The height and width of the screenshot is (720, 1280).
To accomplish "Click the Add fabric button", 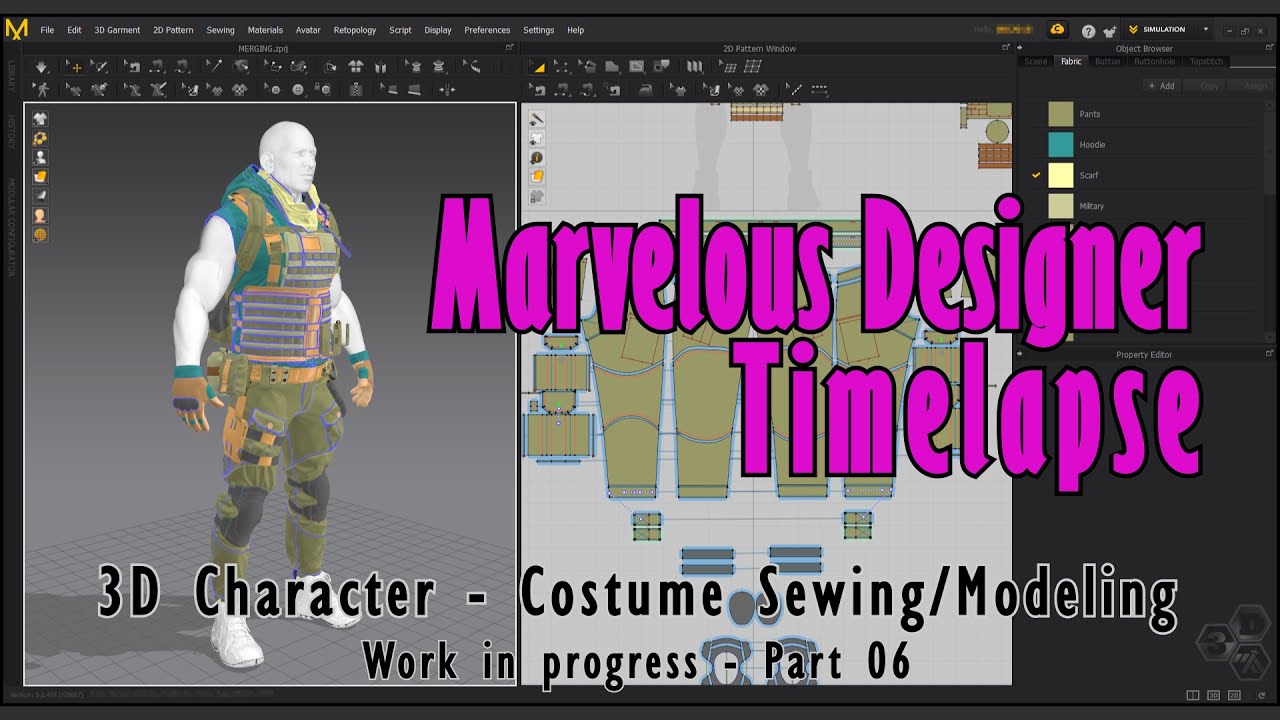I will 1162,86.
